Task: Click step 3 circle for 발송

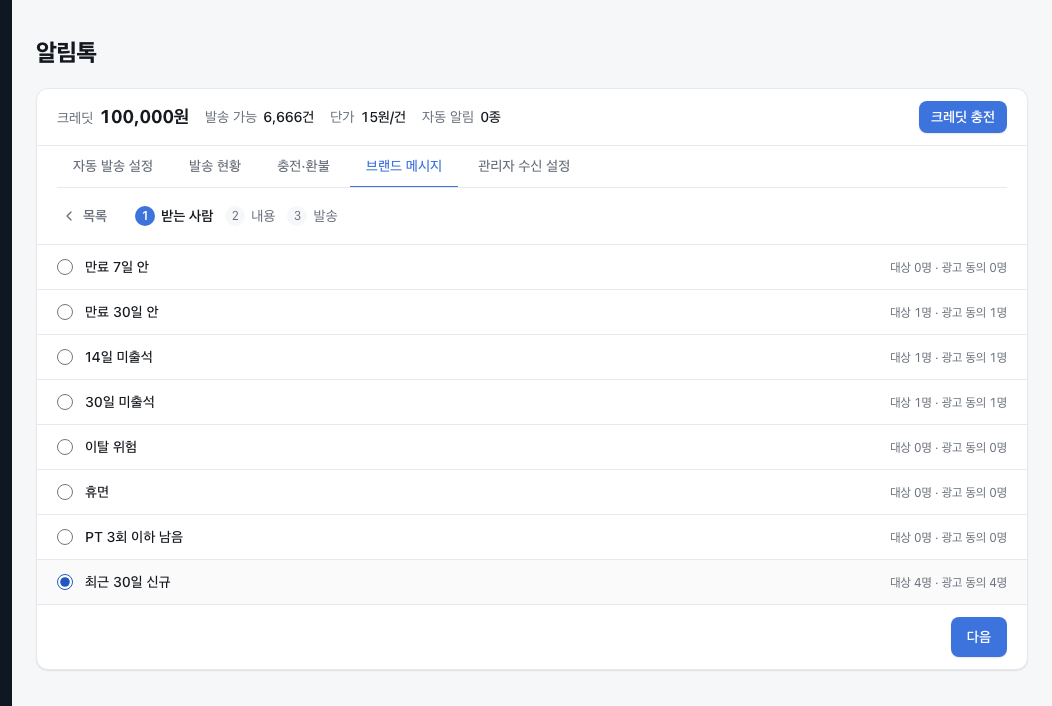Action: [297, 216]
